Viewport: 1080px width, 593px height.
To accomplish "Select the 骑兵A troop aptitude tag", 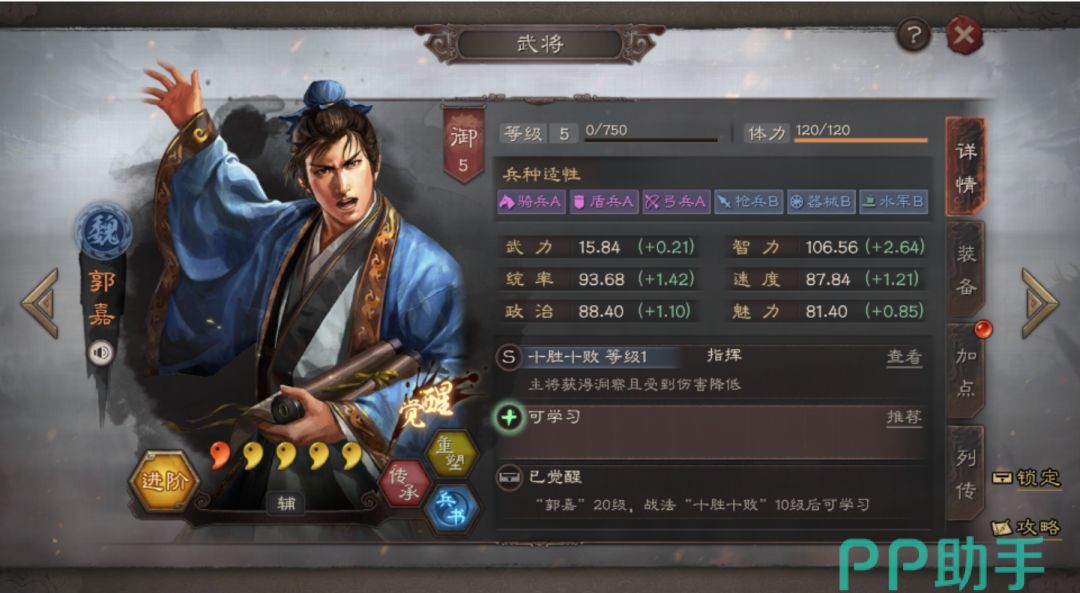I will [531, 202].
